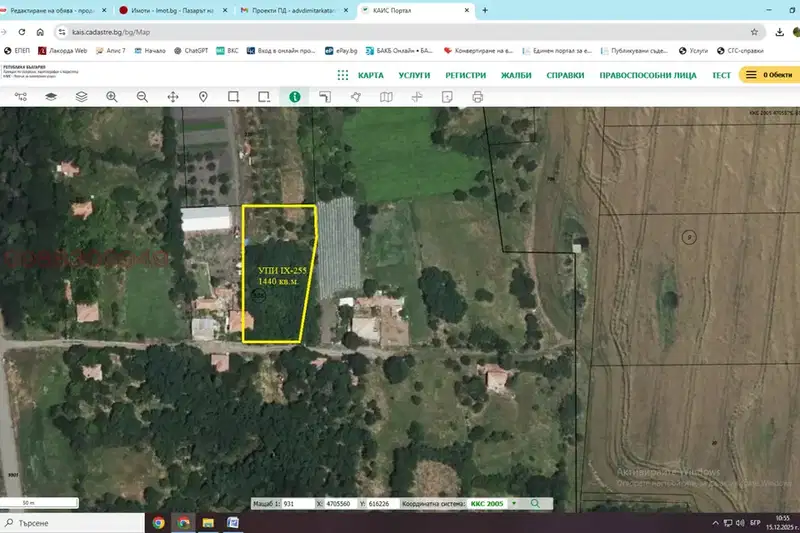Toggle the green info identify tool
The height and width of the screenshot is (533, 800).
click(x=294, y=97)
